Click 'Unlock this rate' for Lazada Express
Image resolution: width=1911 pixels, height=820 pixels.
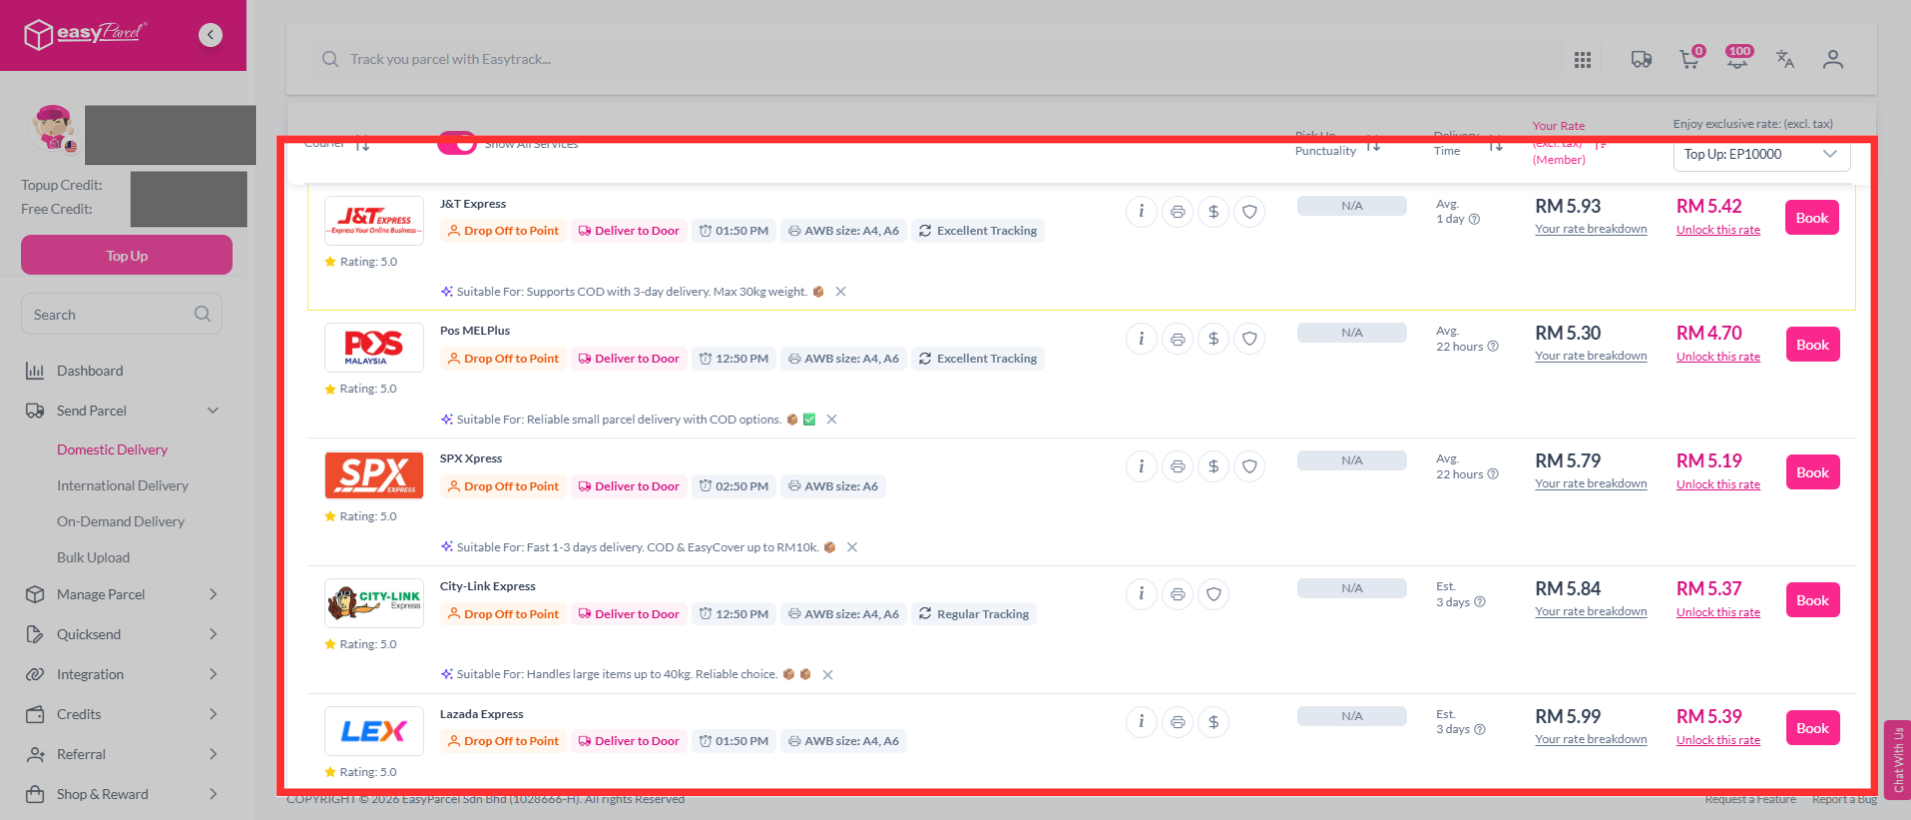tap(1718, 741)
